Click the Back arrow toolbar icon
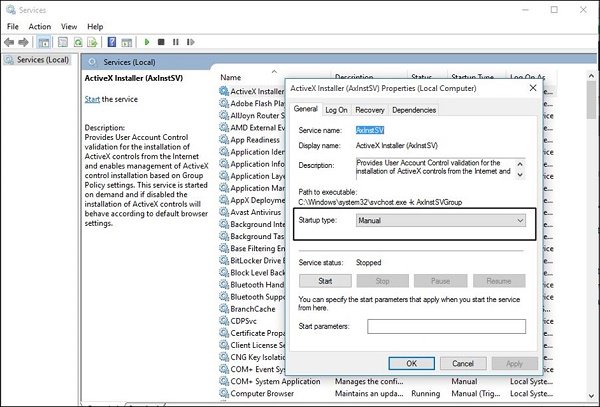This screenshot has height=407, width=600. point(10,42)
